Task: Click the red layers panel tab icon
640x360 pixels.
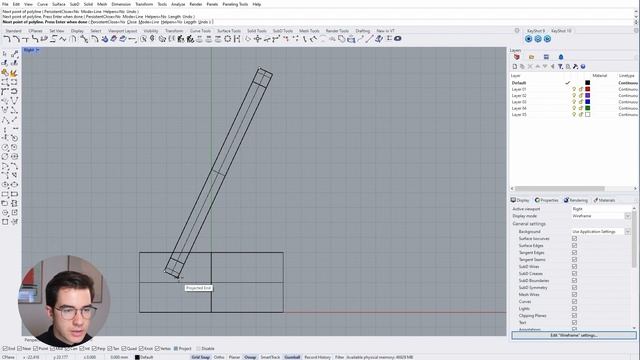Action: 517,57
